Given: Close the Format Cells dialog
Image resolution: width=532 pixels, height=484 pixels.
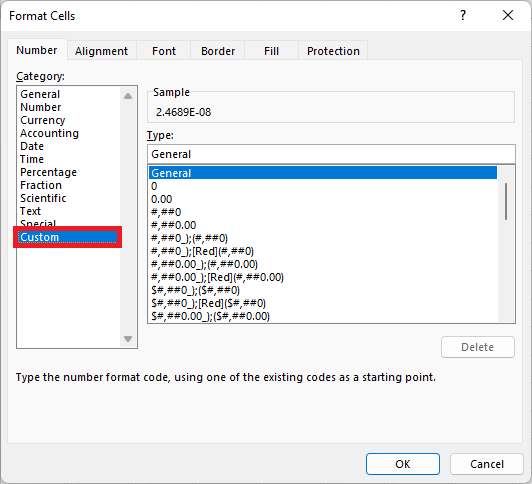Looking at the screenshot, I should point(508,15).
